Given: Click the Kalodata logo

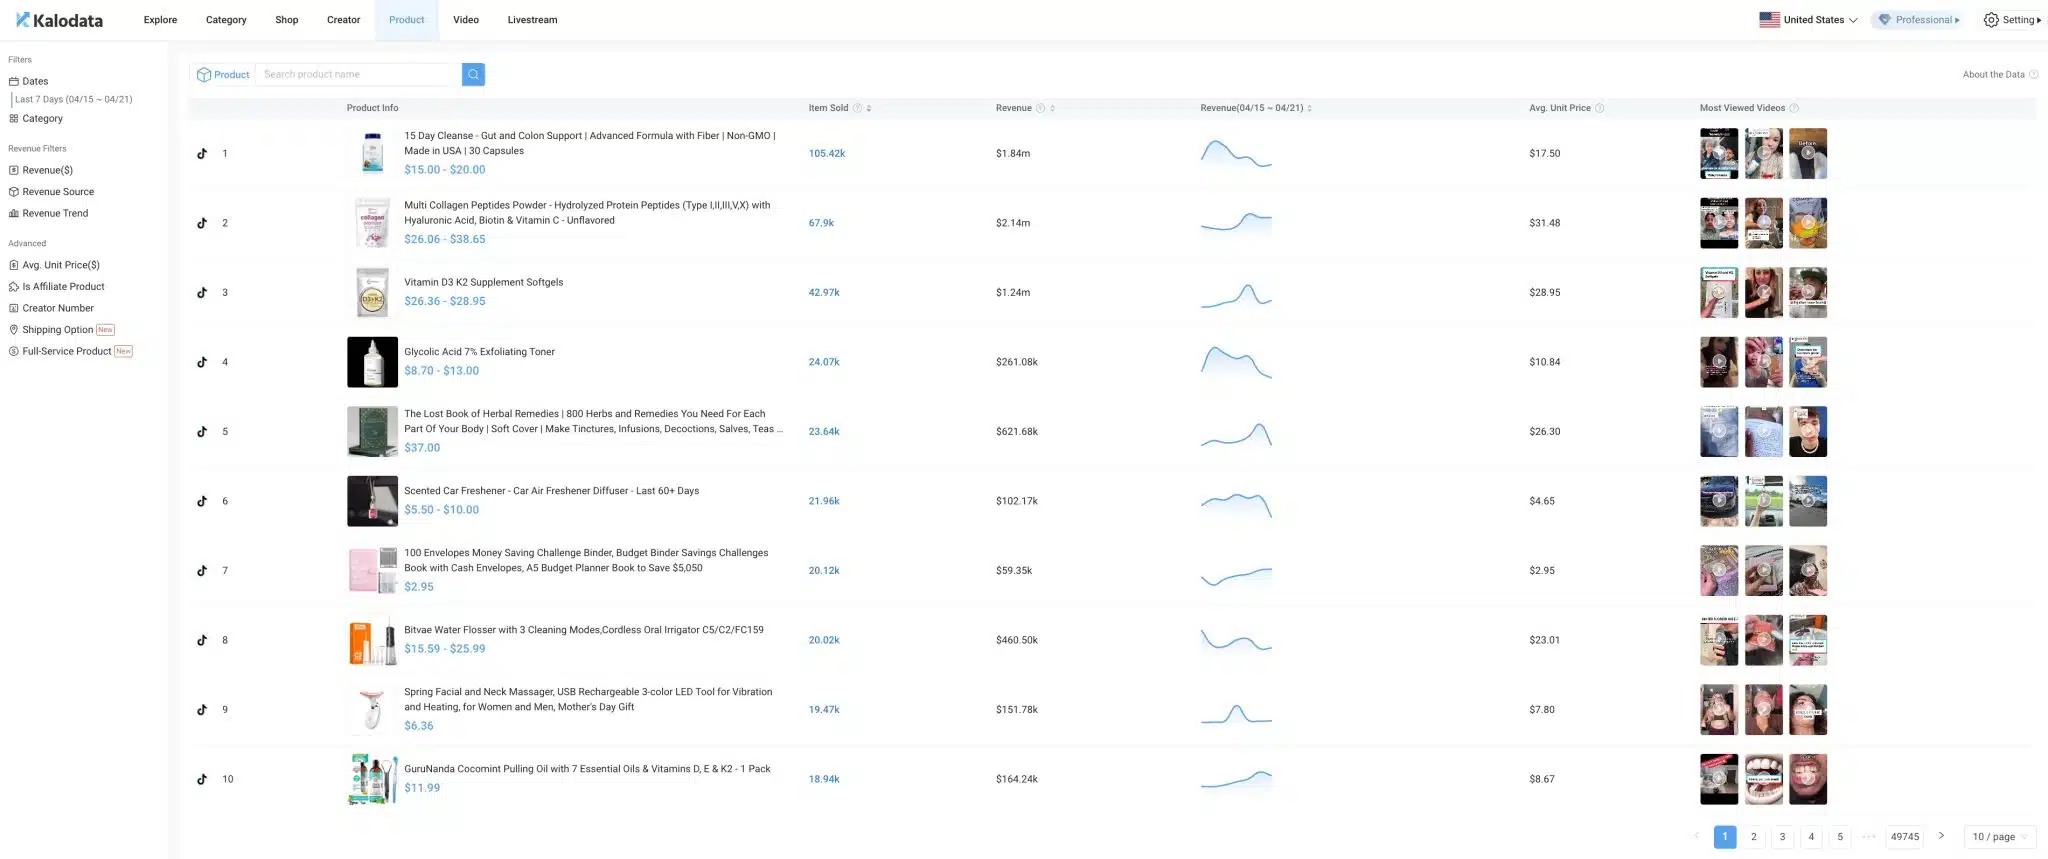Looking at the screenshot, I should click(60, 20).
